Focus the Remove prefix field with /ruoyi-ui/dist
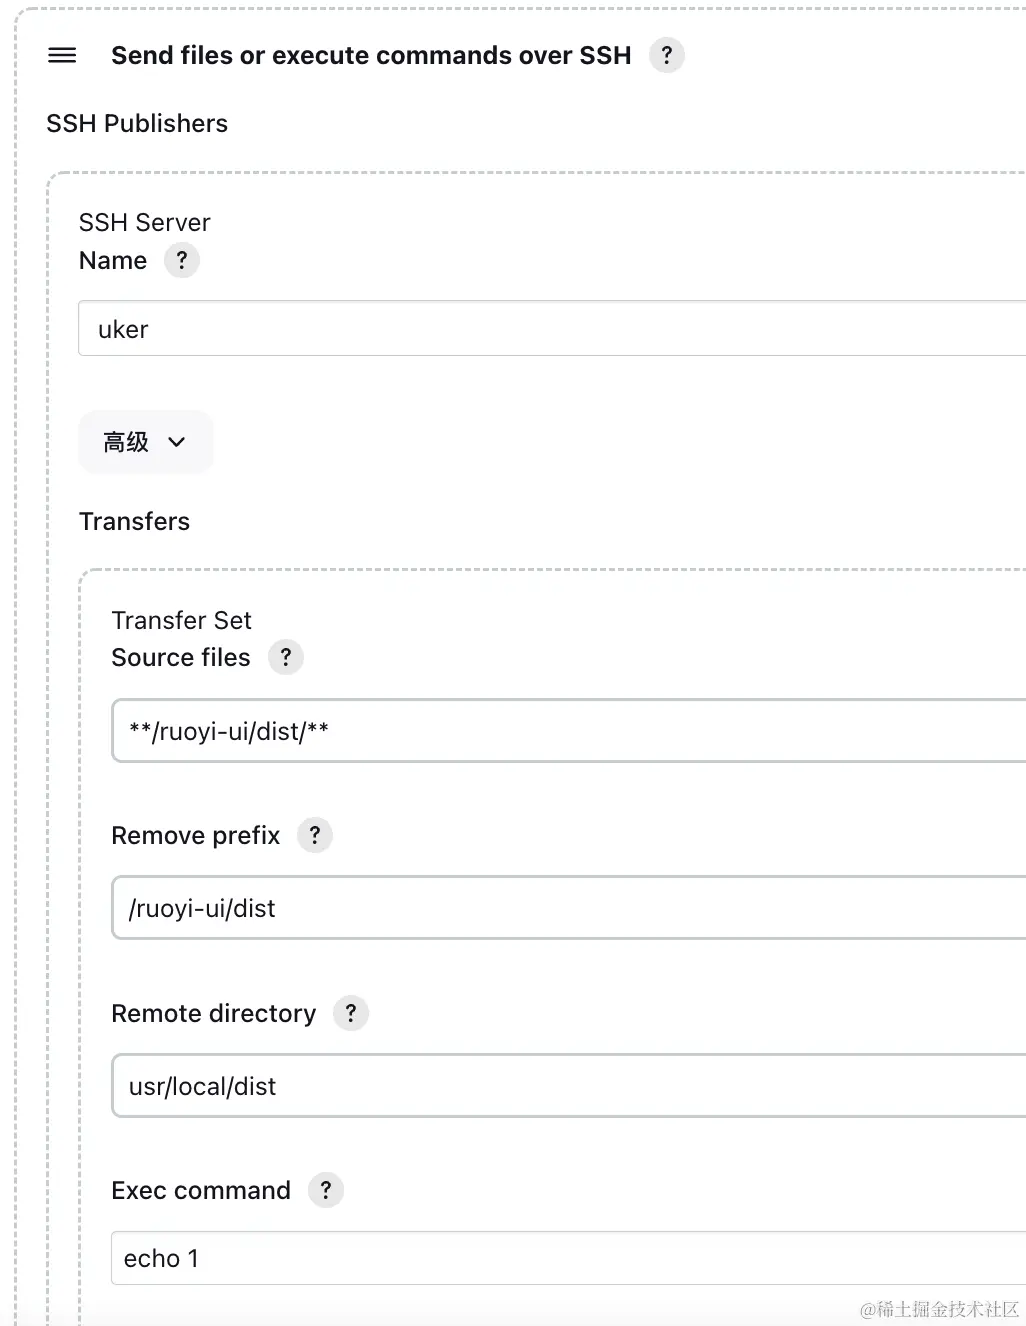The width and height of the screenshot is (1026, 1326). tap(569, 908)
